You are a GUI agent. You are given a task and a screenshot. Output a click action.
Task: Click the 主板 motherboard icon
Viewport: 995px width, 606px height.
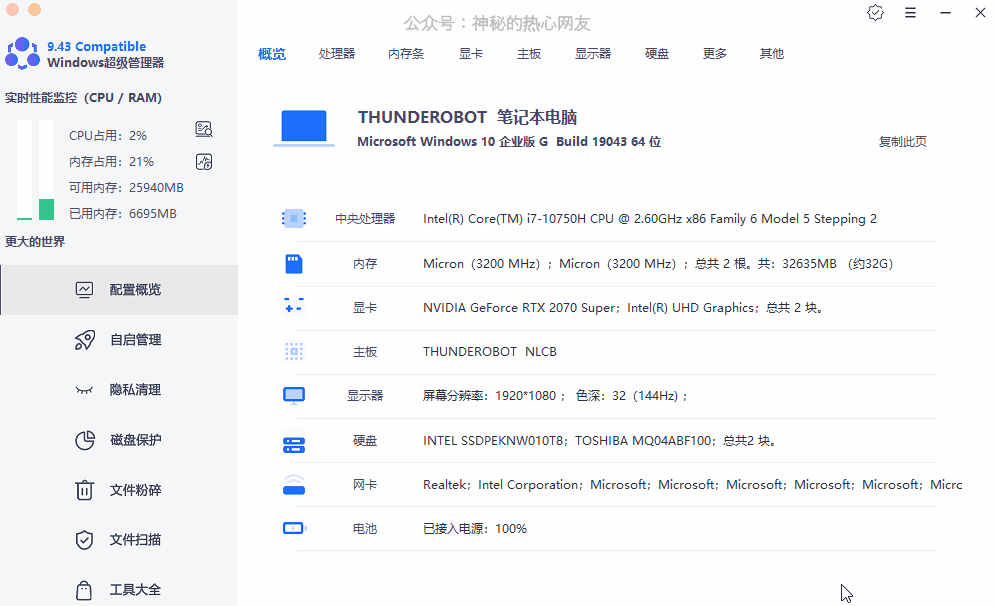click(x=294, y=352)
